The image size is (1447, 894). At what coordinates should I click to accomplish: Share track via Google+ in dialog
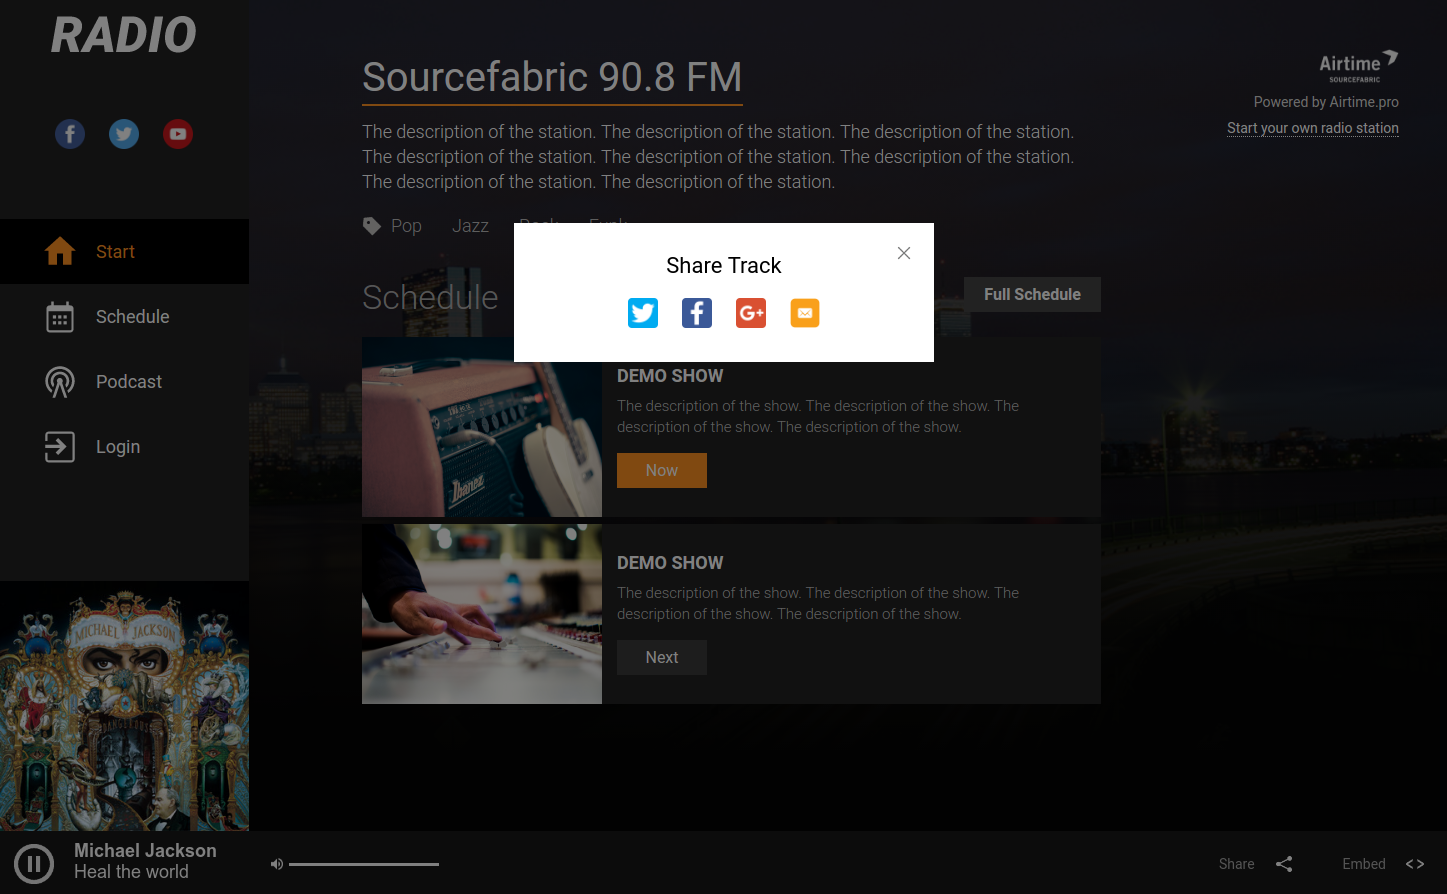point(751,313)
